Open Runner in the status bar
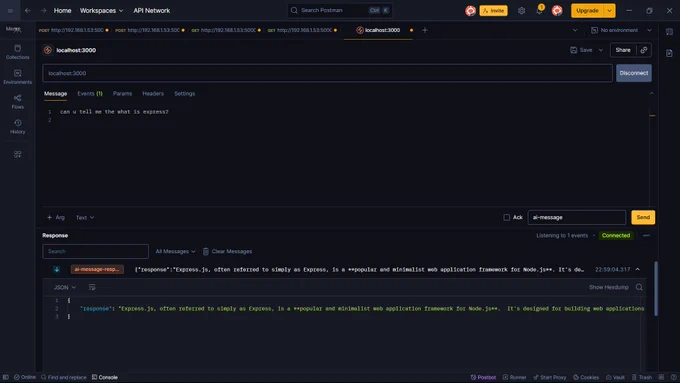The image size is (680, 383). 514,377
